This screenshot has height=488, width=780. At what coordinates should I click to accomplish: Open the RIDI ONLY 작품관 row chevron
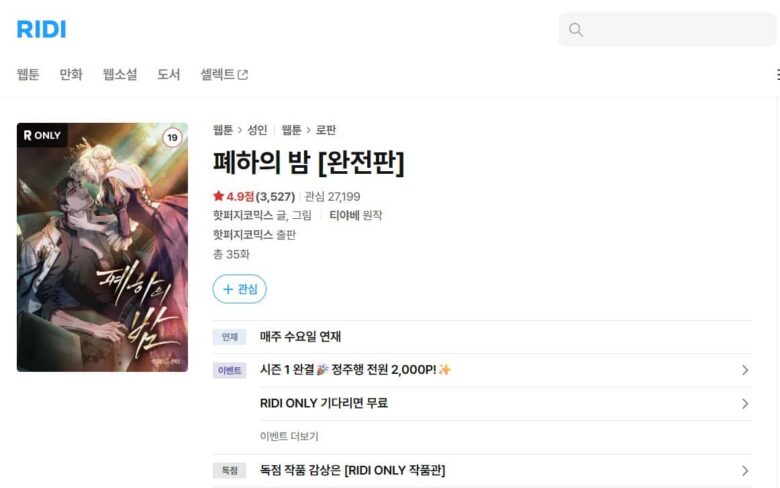745,471
